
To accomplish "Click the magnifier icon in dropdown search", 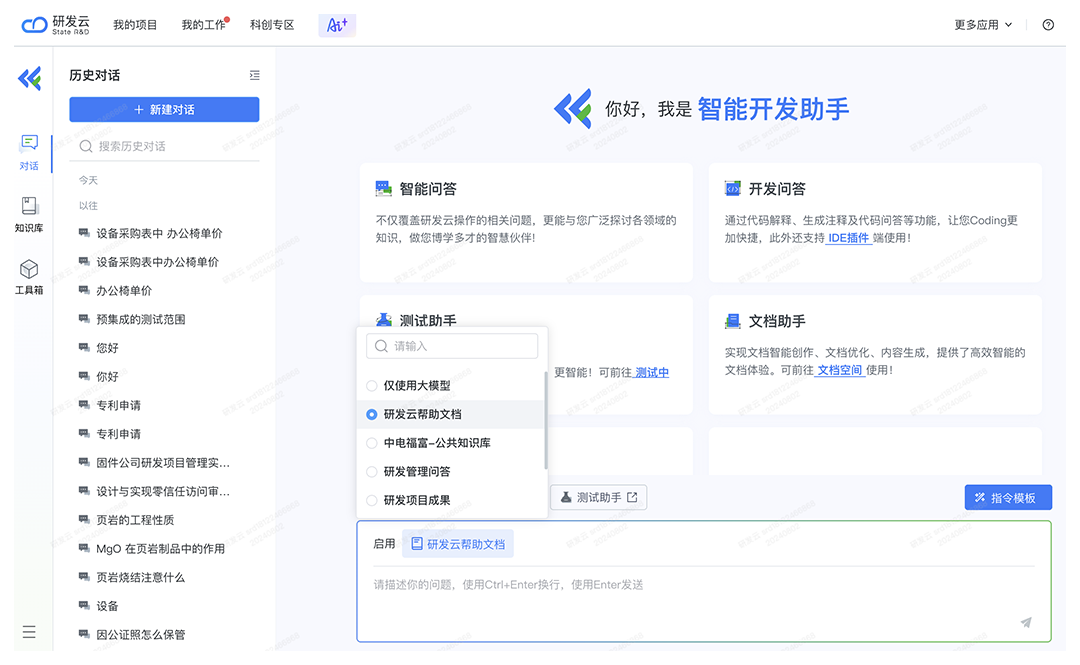I will (x=381, y=346).
